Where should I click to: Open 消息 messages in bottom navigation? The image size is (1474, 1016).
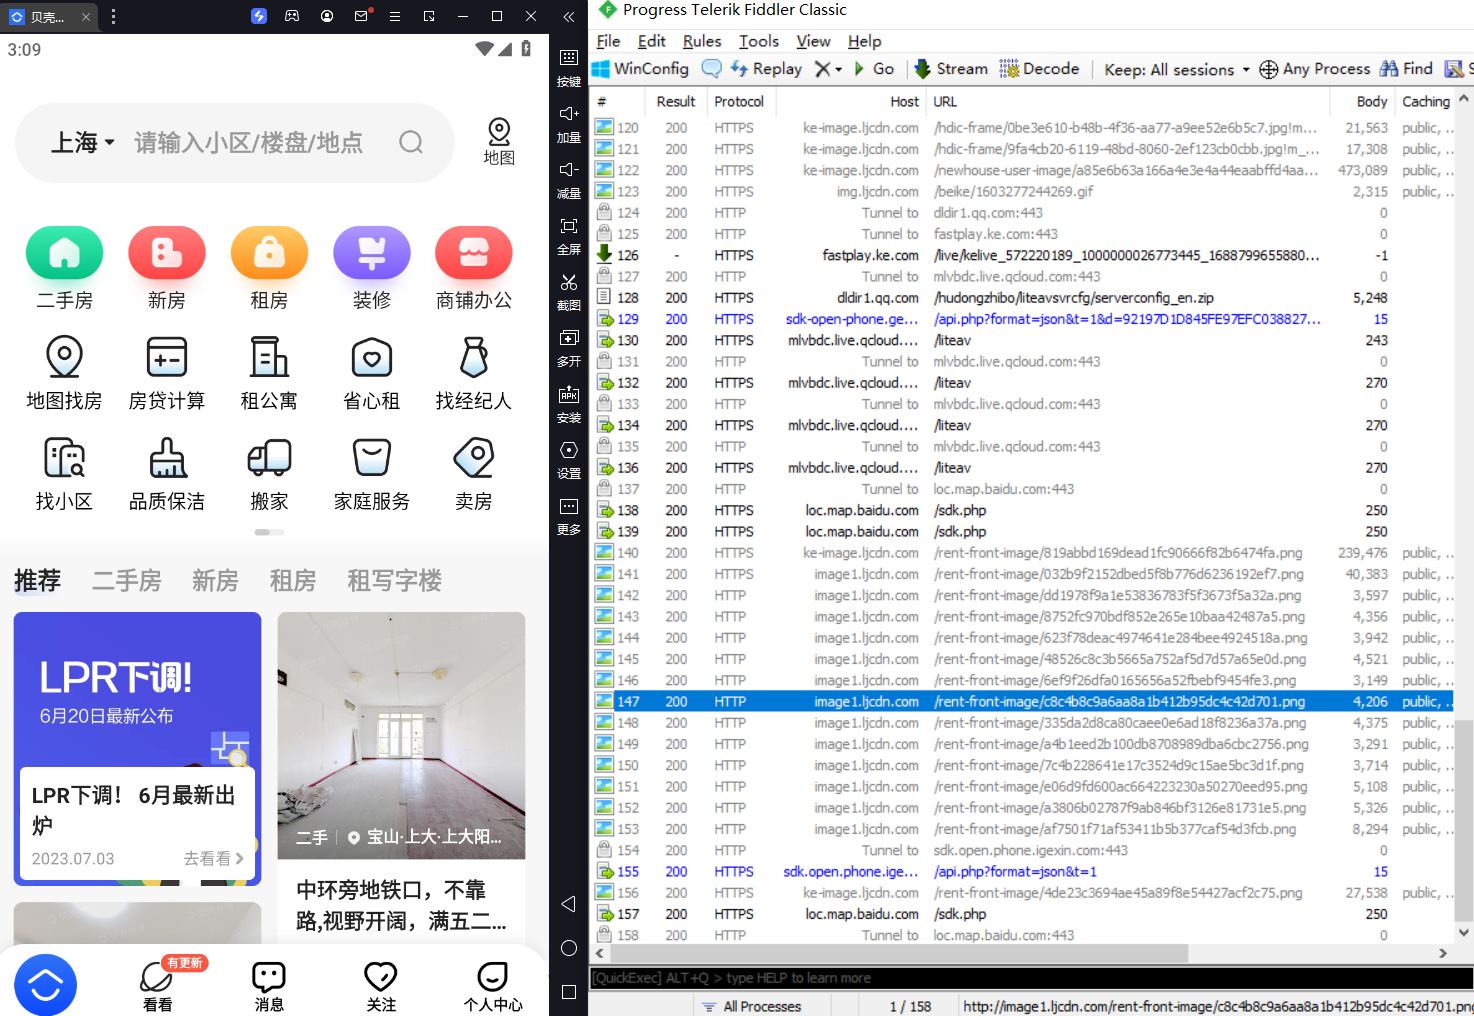pos(269,986)
